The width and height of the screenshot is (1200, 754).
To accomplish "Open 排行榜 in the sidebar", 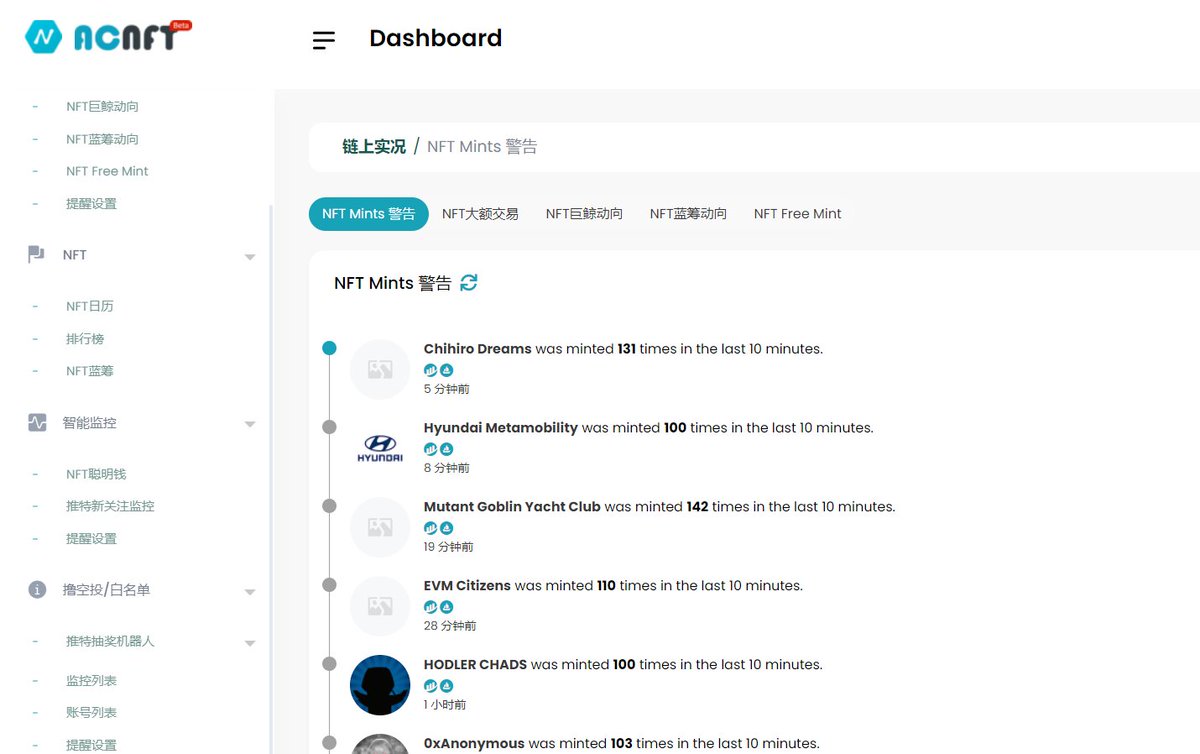I will [x=85, y=339].
